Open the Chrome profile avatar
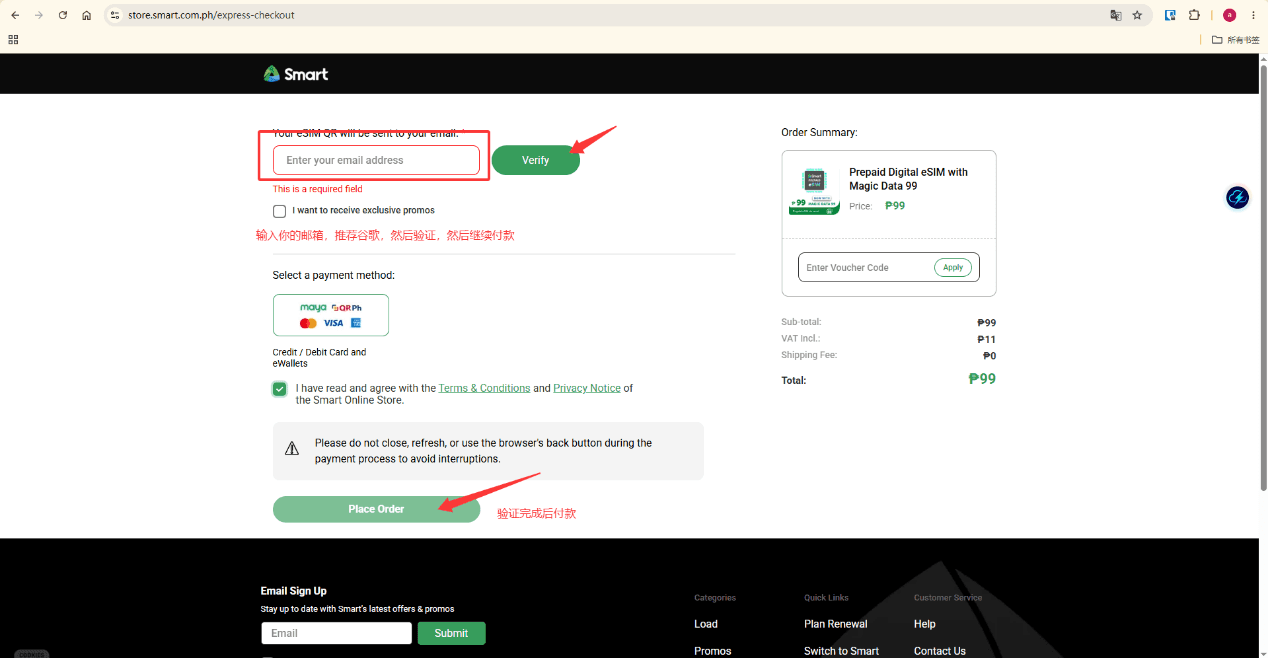The image size is (1268, 658). tap(1229, 15)
